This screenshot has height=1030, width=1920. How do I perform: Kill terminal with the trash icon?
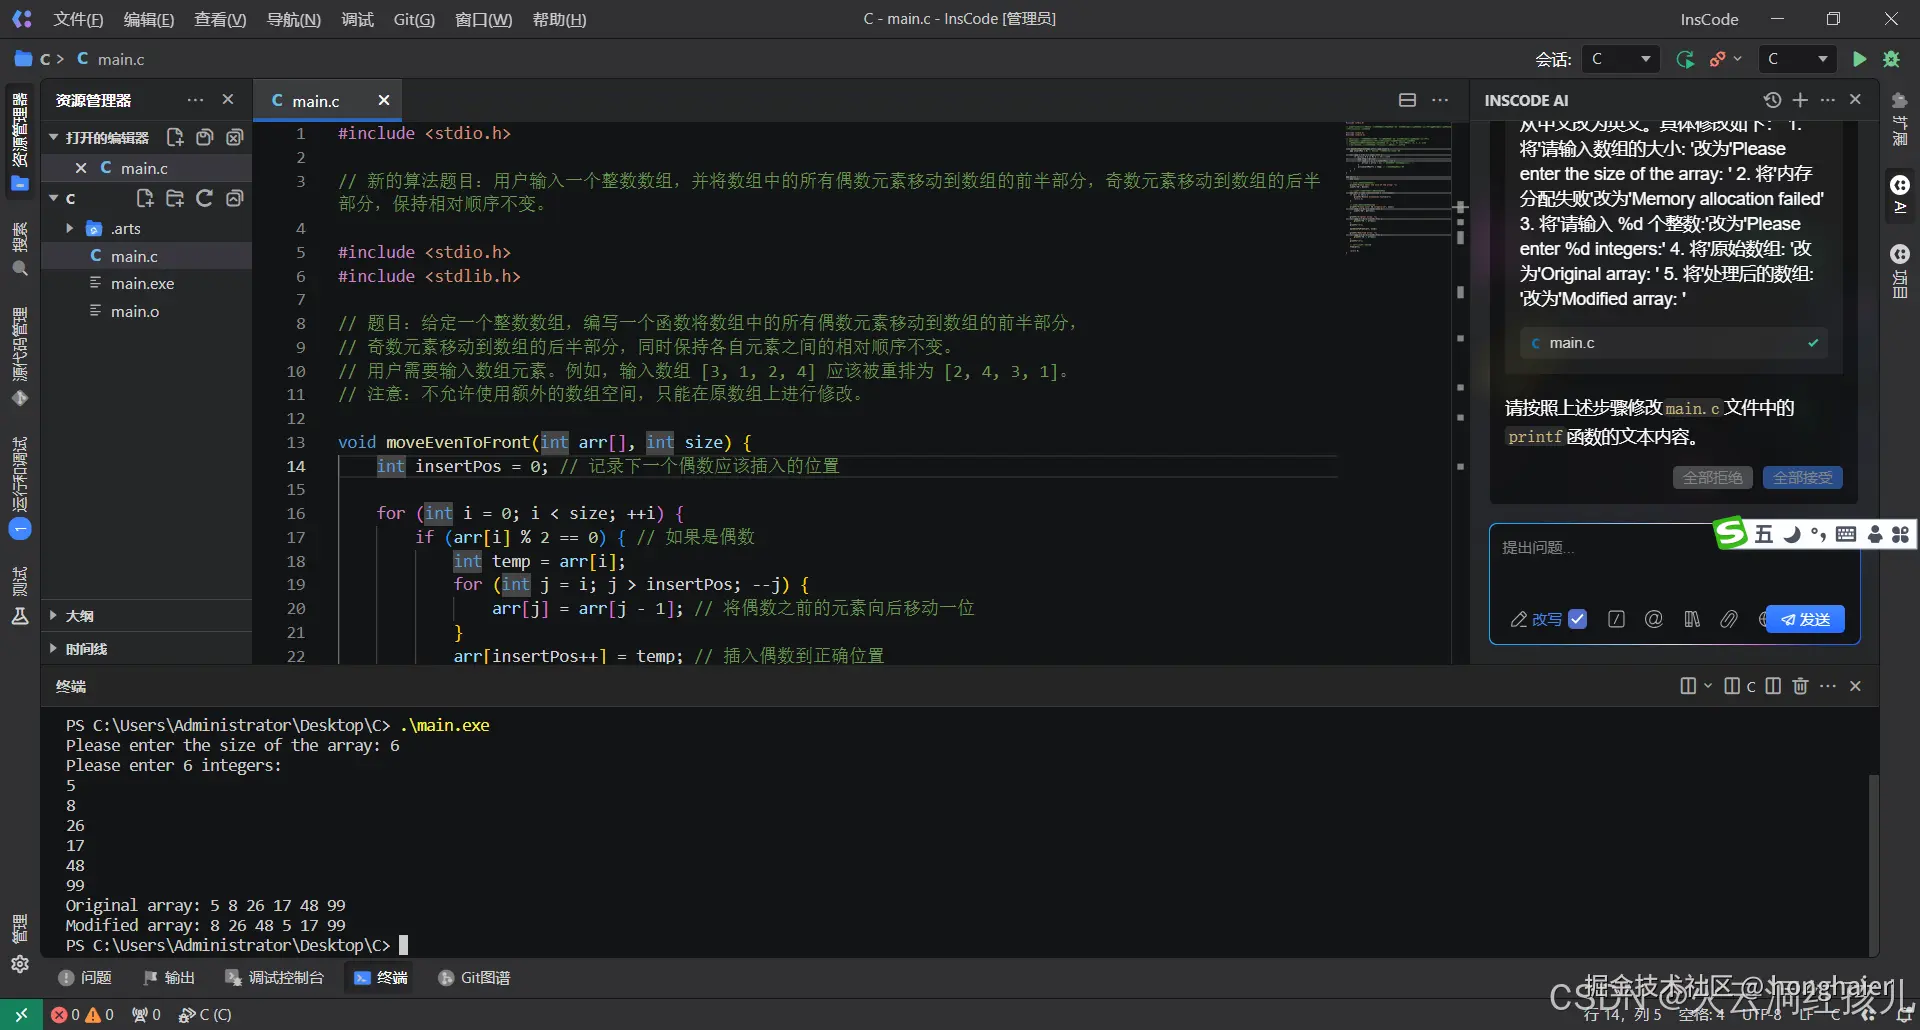click(1800, 686)
